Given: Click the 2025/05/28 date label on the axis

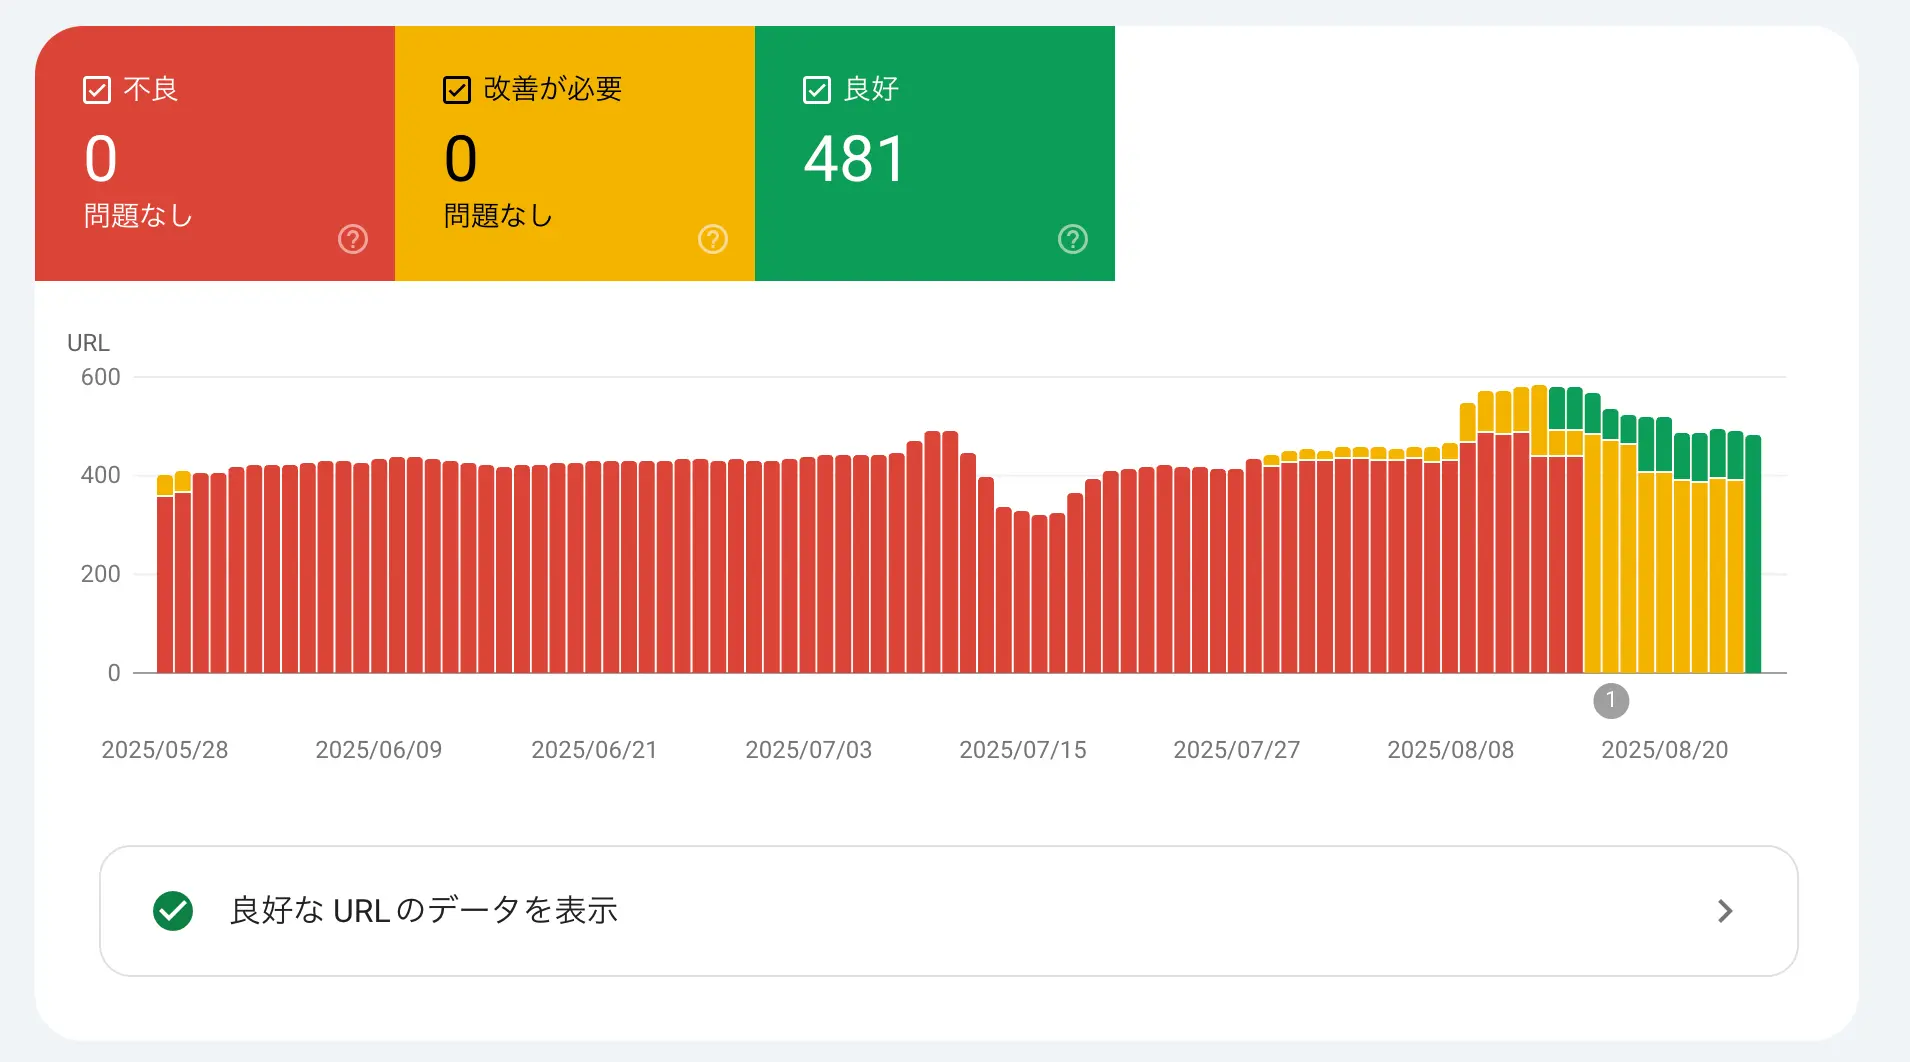Looking at the screenshot, I should (x=165, y=750).
